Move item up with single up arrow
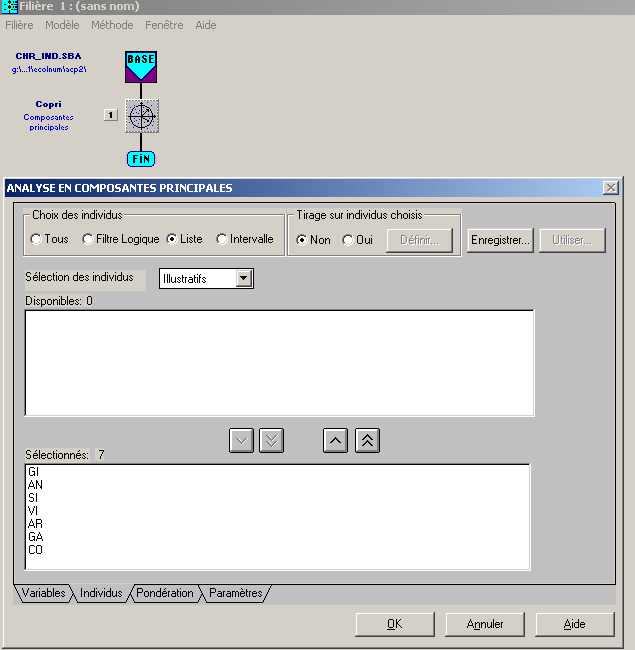The height and width of the screenshot is (650, 635). pos(335,440)
